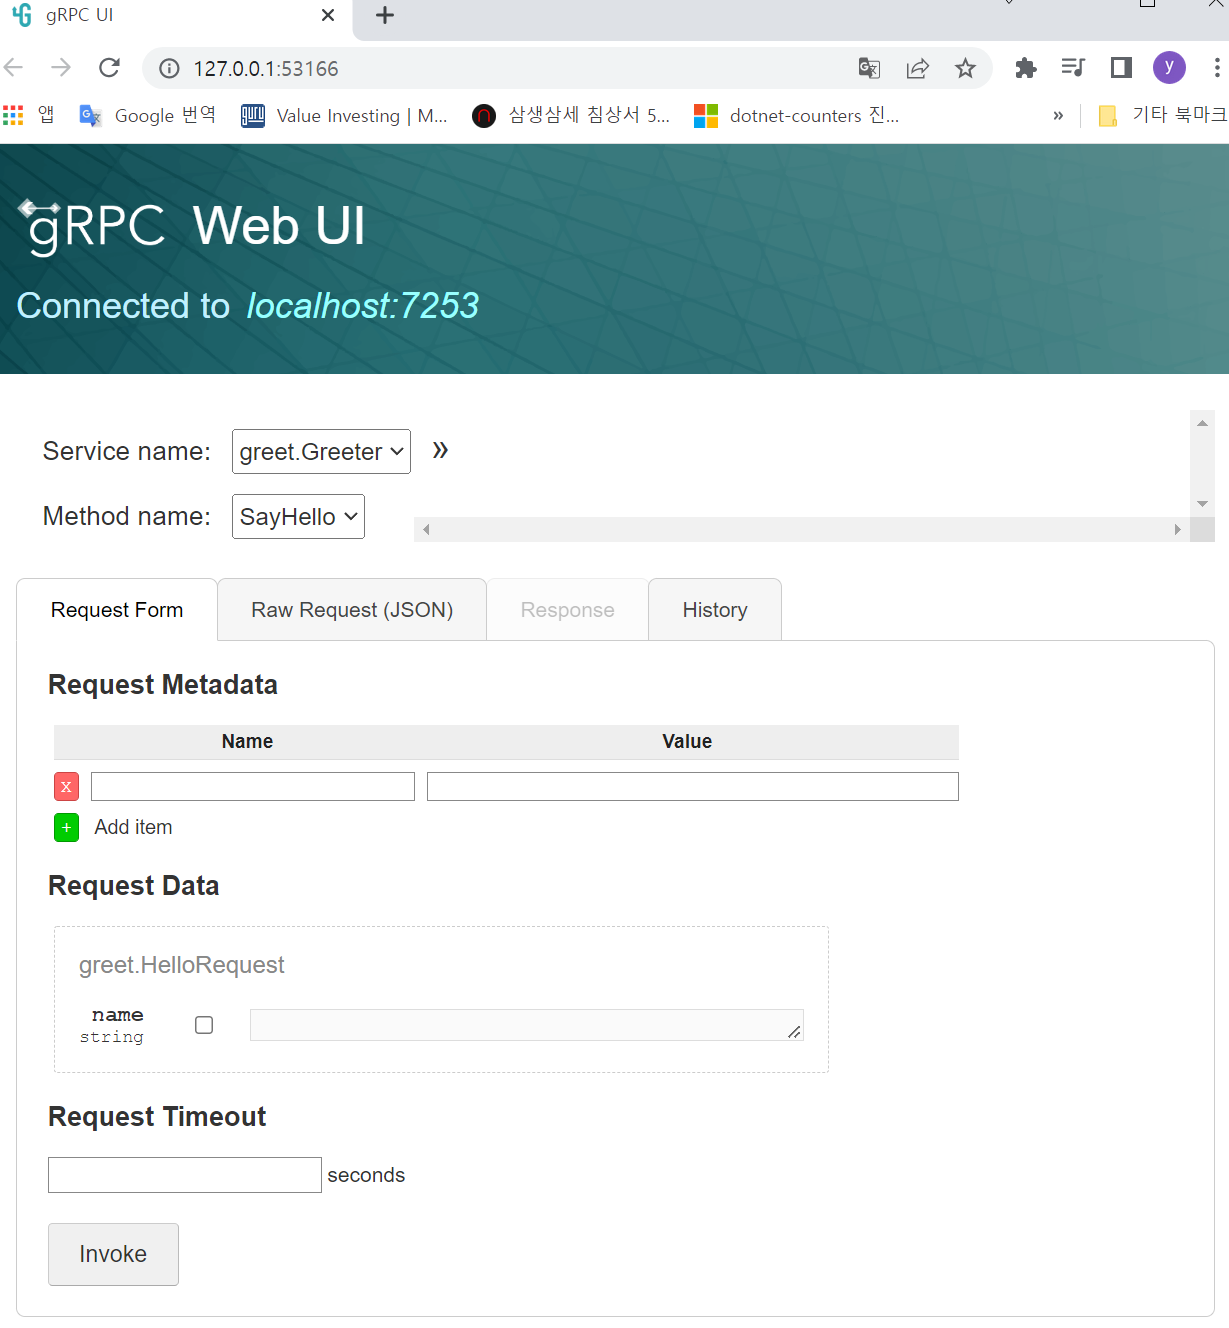
Task: Click the browser forward arrow
Action: coord(61,68)
